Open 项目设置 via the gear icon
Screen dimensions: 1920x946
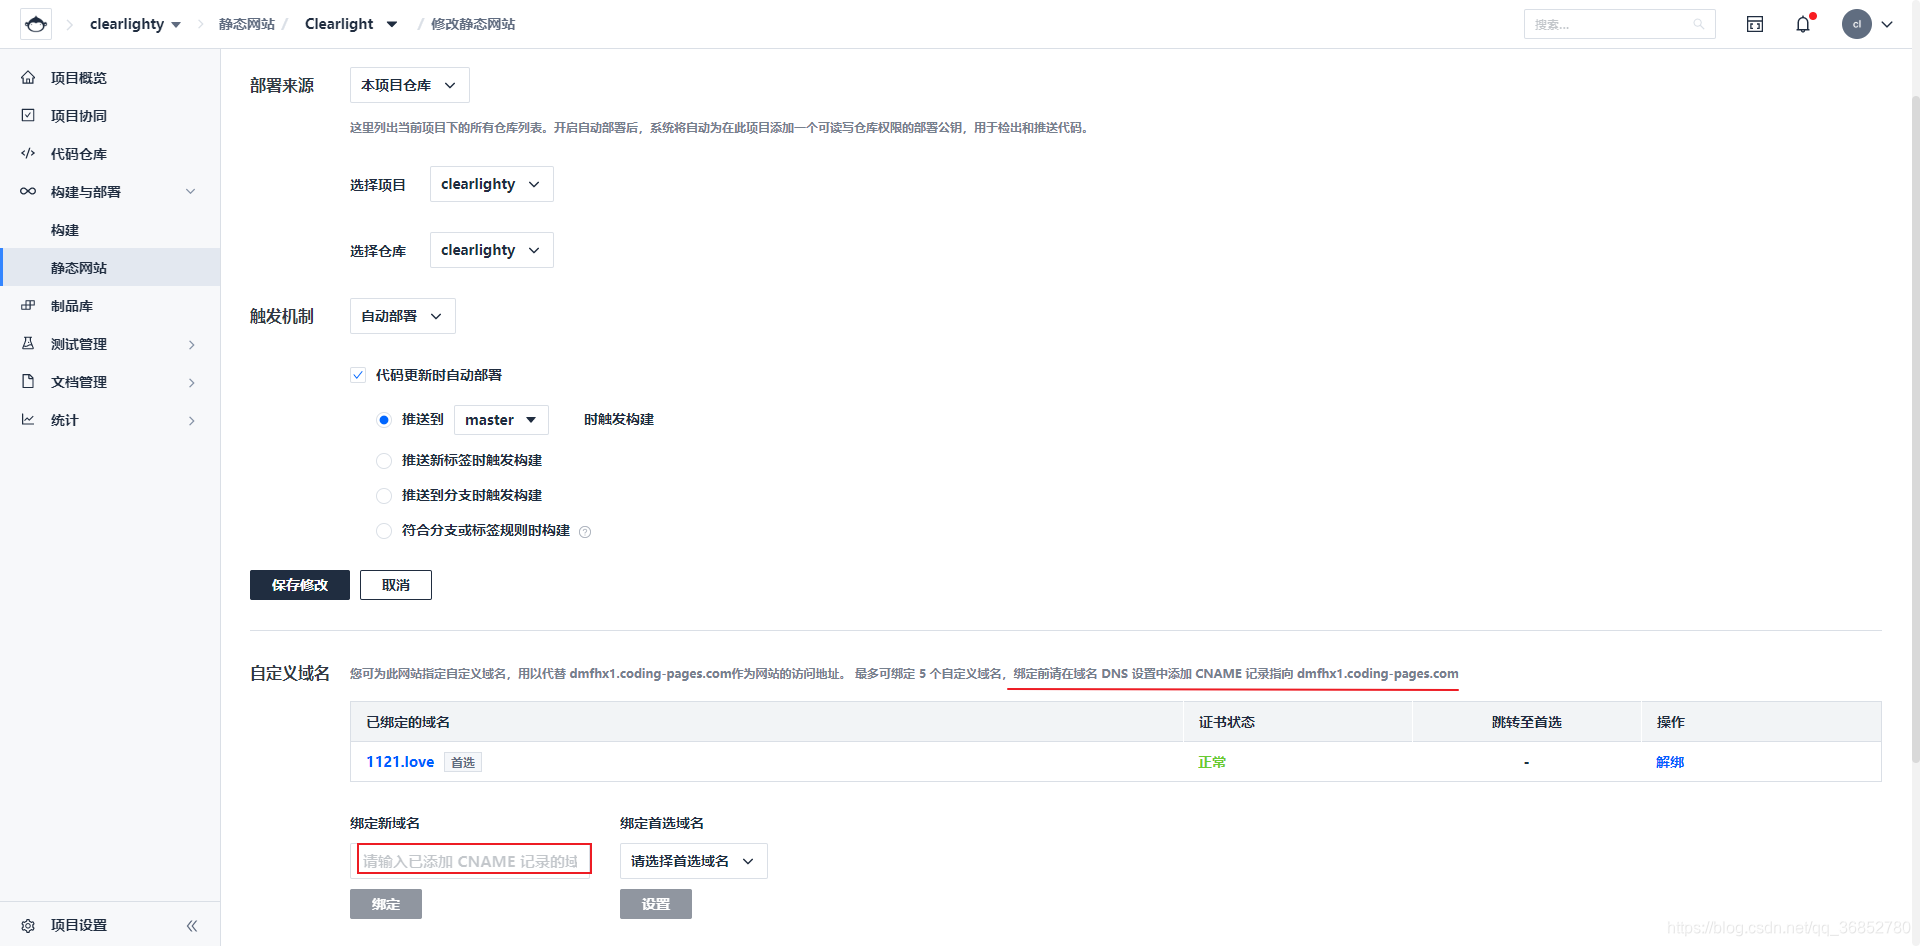click(28, 924)
